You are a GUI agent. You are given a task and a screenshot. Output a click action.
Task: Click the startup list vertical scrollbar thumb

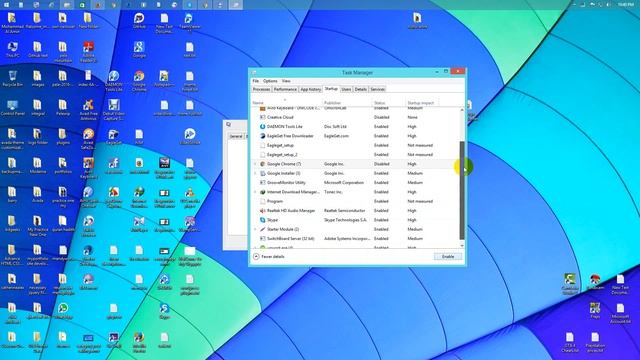pos(462,190)
